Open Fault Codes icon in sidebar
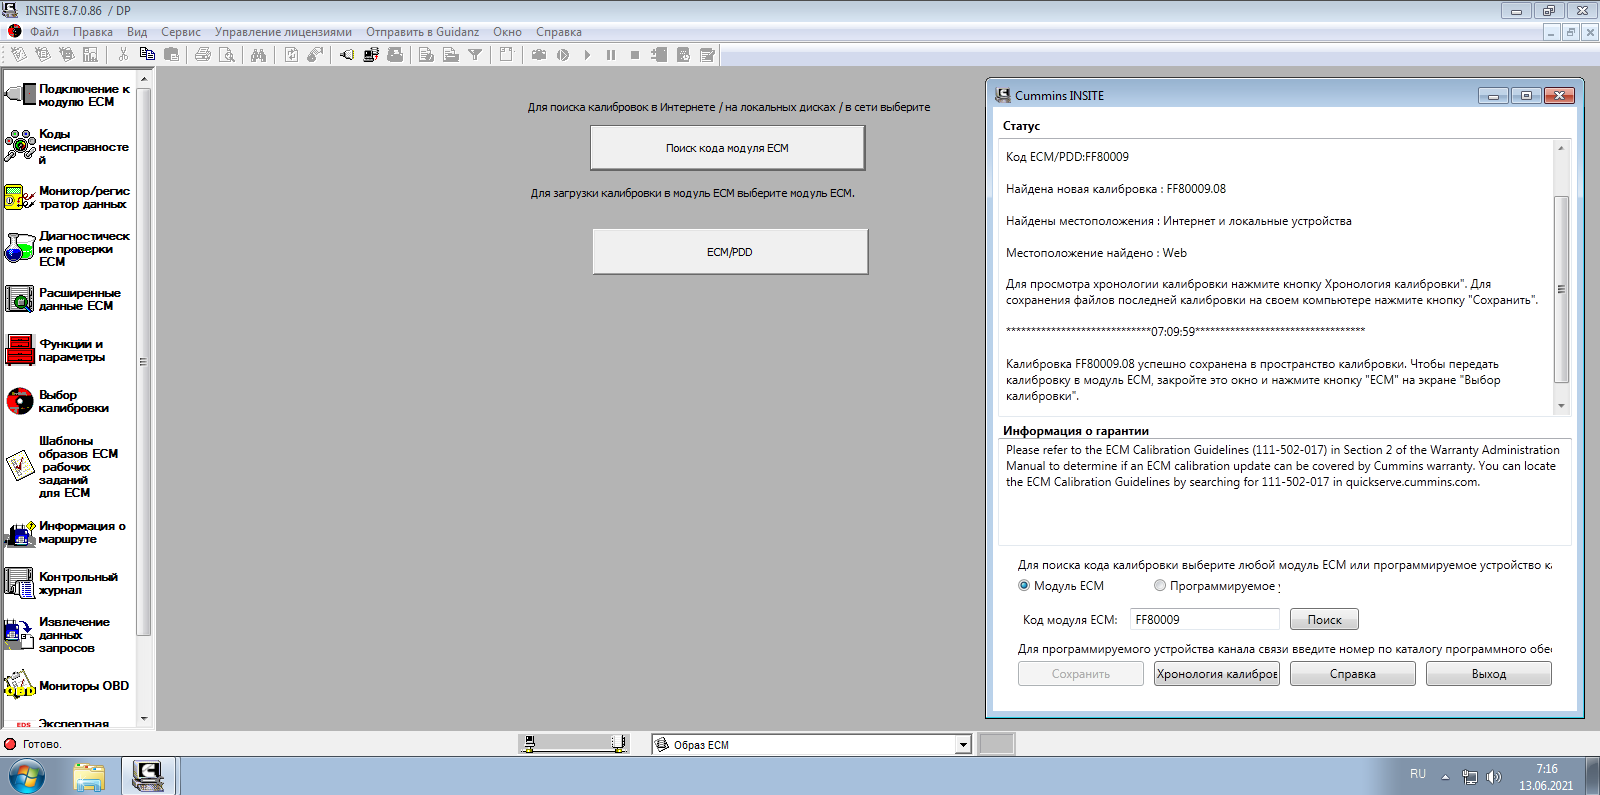 (20, 146)
